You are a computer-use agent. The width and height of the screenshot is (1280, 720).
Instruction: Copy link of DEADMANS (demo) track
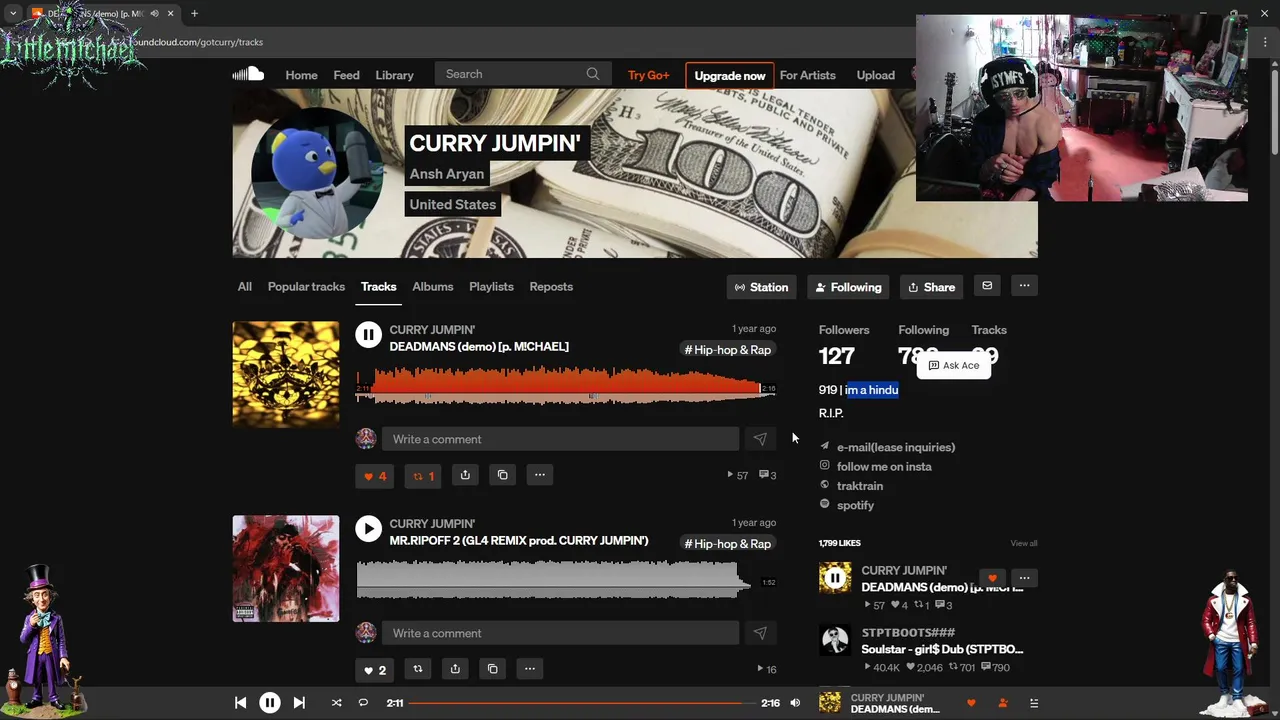(503, 475)
